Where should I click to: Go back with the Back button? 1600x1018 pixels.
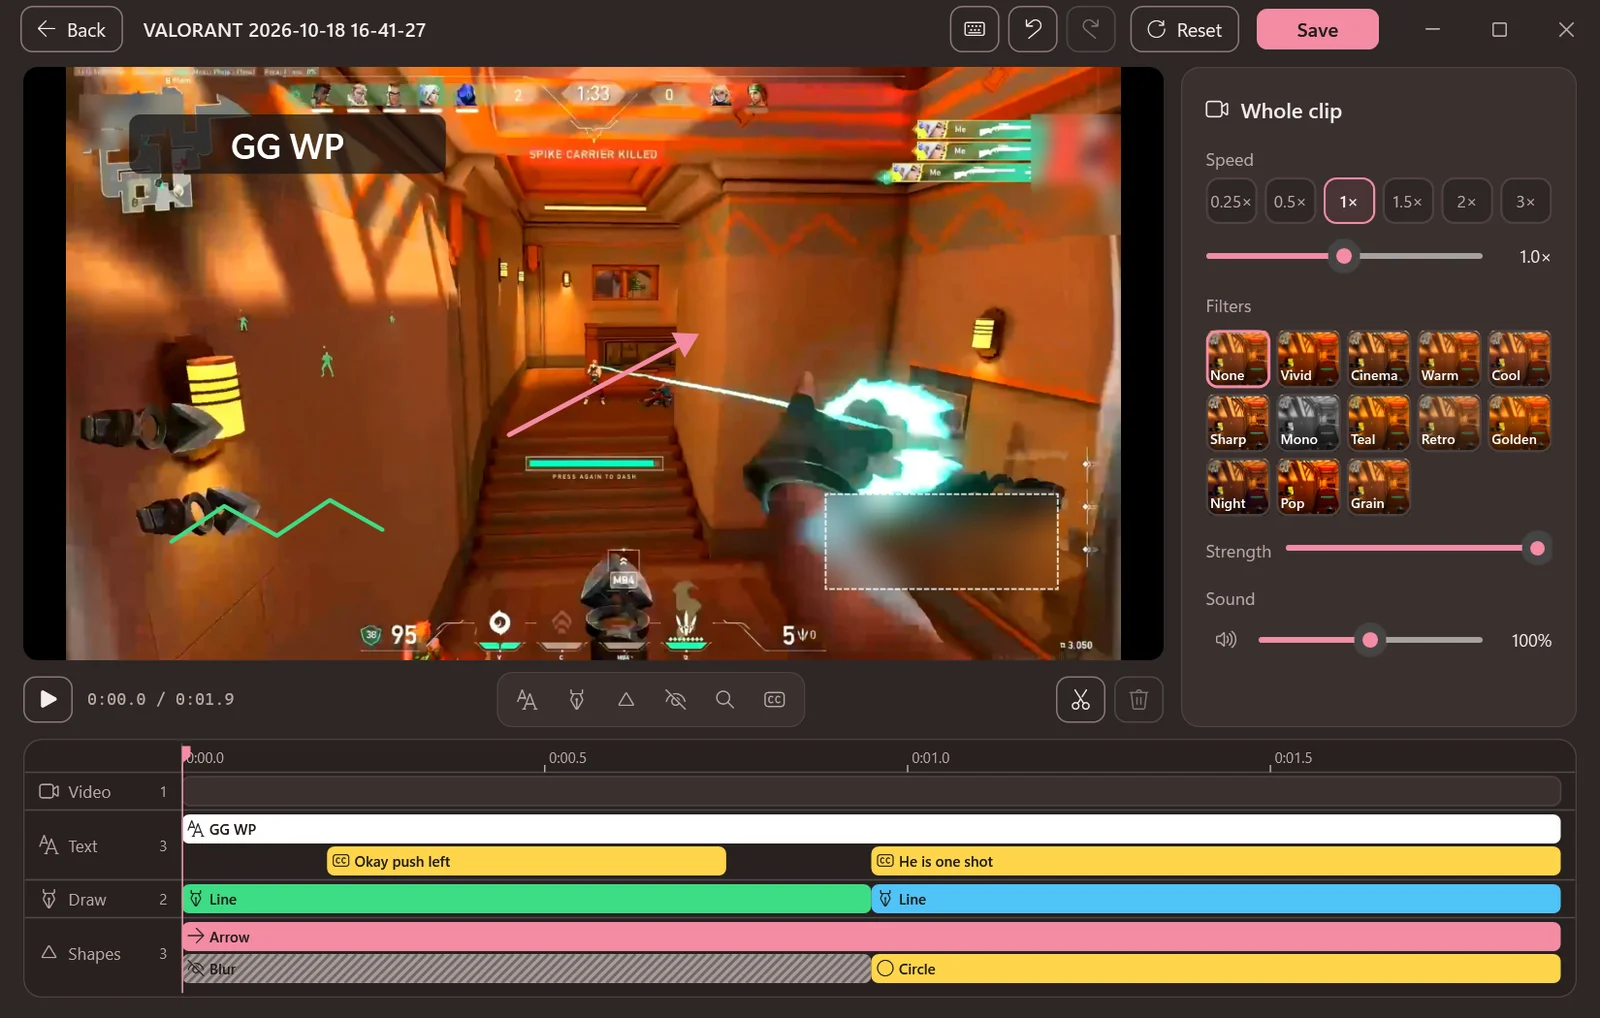coord(72,29)
